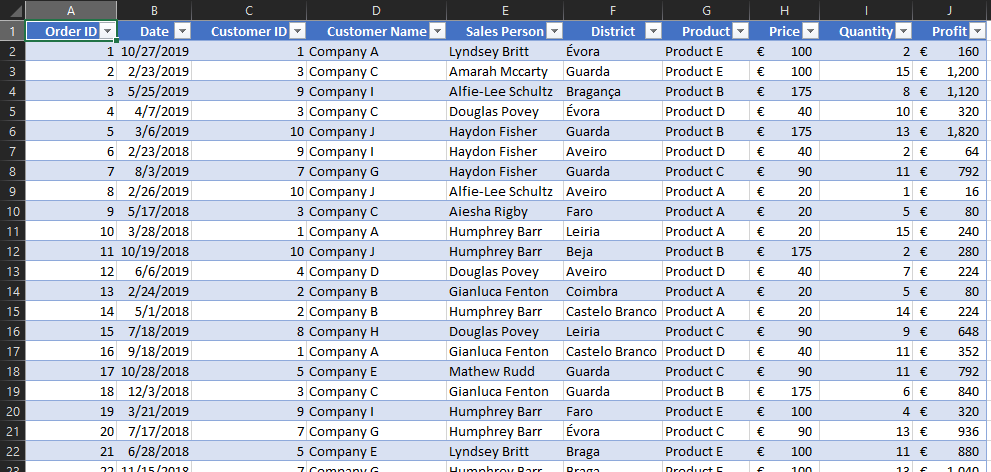The height and width of the screenshot is (472, 991).
Task: Open the Customer ID filter dropdown
Action: [297, 32]
